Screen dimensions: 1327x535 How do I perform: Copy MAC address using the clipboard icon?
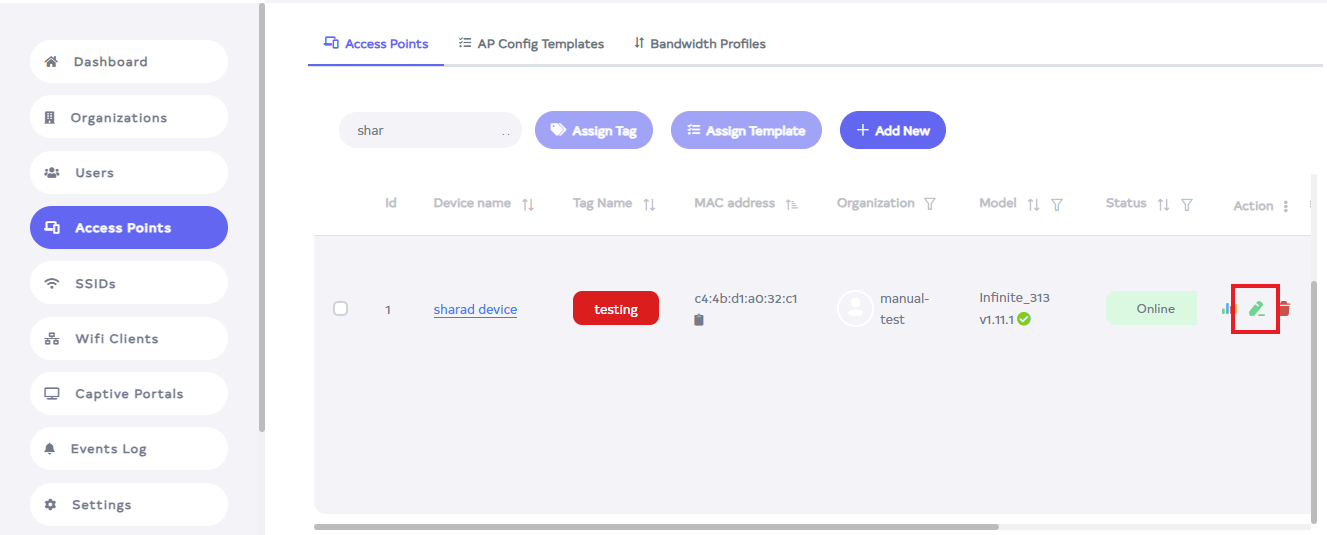(x=699, y=320)
